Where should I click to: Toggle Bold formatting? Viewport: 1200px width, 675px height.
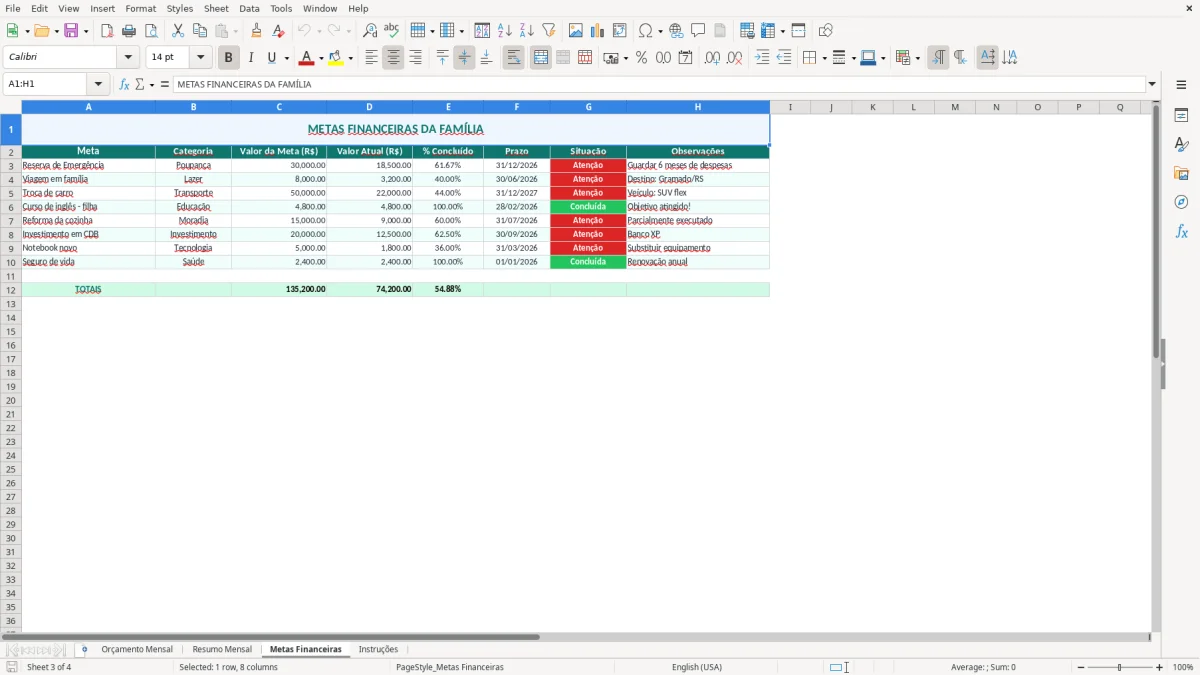pyautogui.click(x=228, y=58)
